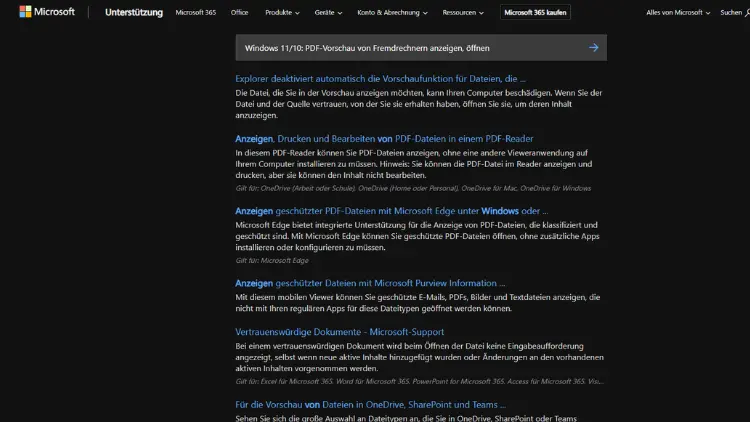Open 'Anzeigen geschützter PDF-Dateien mit Microsoft Edge' result
This screenshot has width=750, height=422.
391,211
